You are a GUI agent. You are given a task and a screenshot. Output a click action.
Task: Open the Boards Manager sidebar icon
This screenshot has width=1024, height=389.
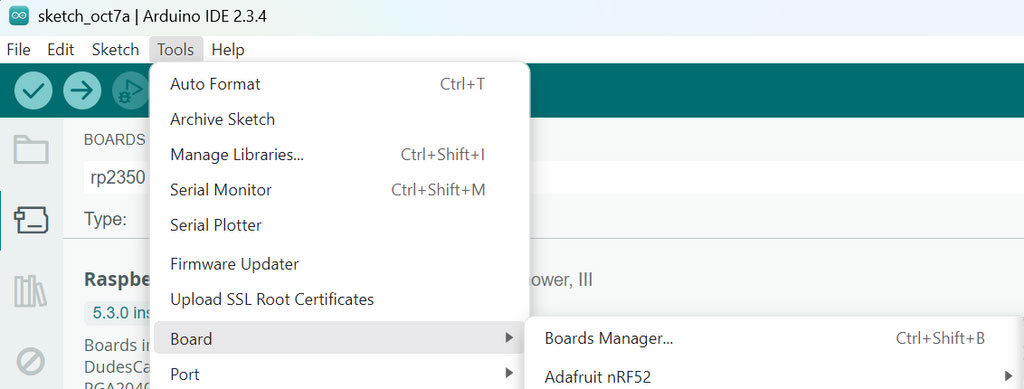31,220
